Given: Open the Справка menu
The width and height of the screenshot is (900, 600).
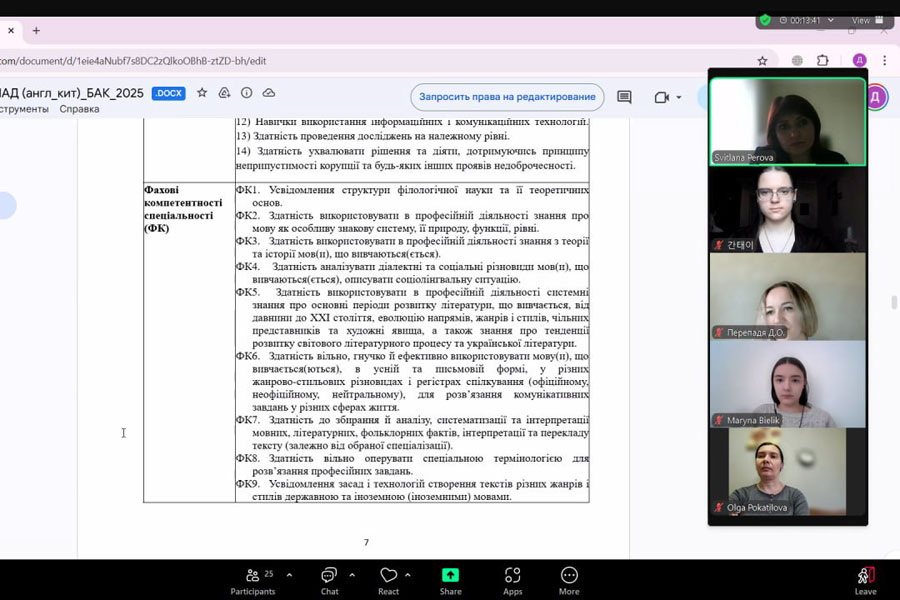Looking at the screenshot, I should [x=79, y=109].
